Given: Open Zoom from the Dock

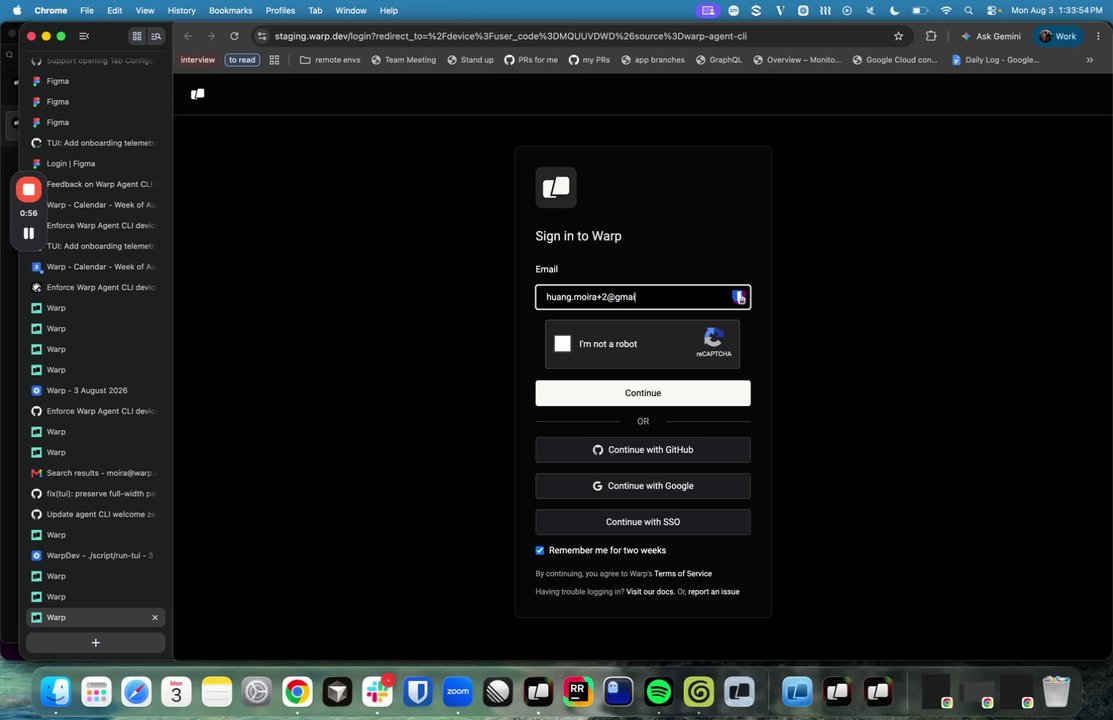Looking at the screenshot, I should 458,692.
